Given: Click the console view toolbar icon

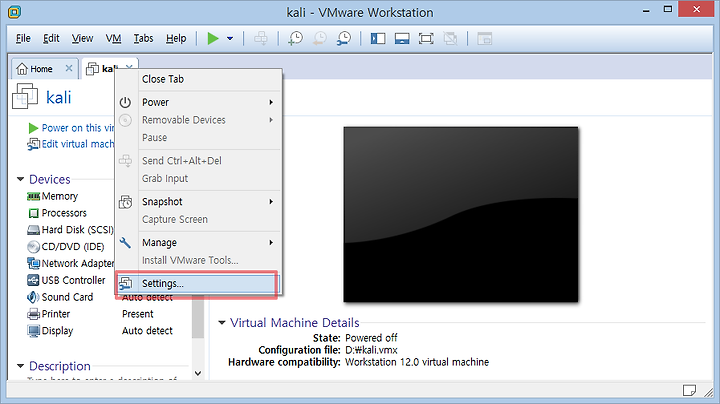Looking at the screenshot, I should pos(484,39).
